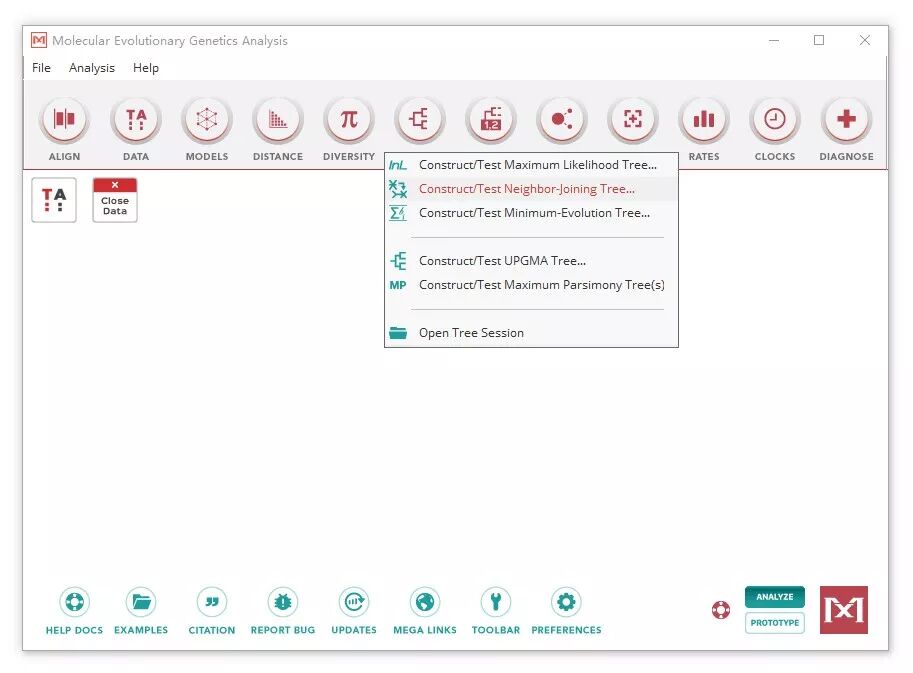Open the DIVERSITY pi icon
Screen dimensions: 913x673
tap(349, 119)
